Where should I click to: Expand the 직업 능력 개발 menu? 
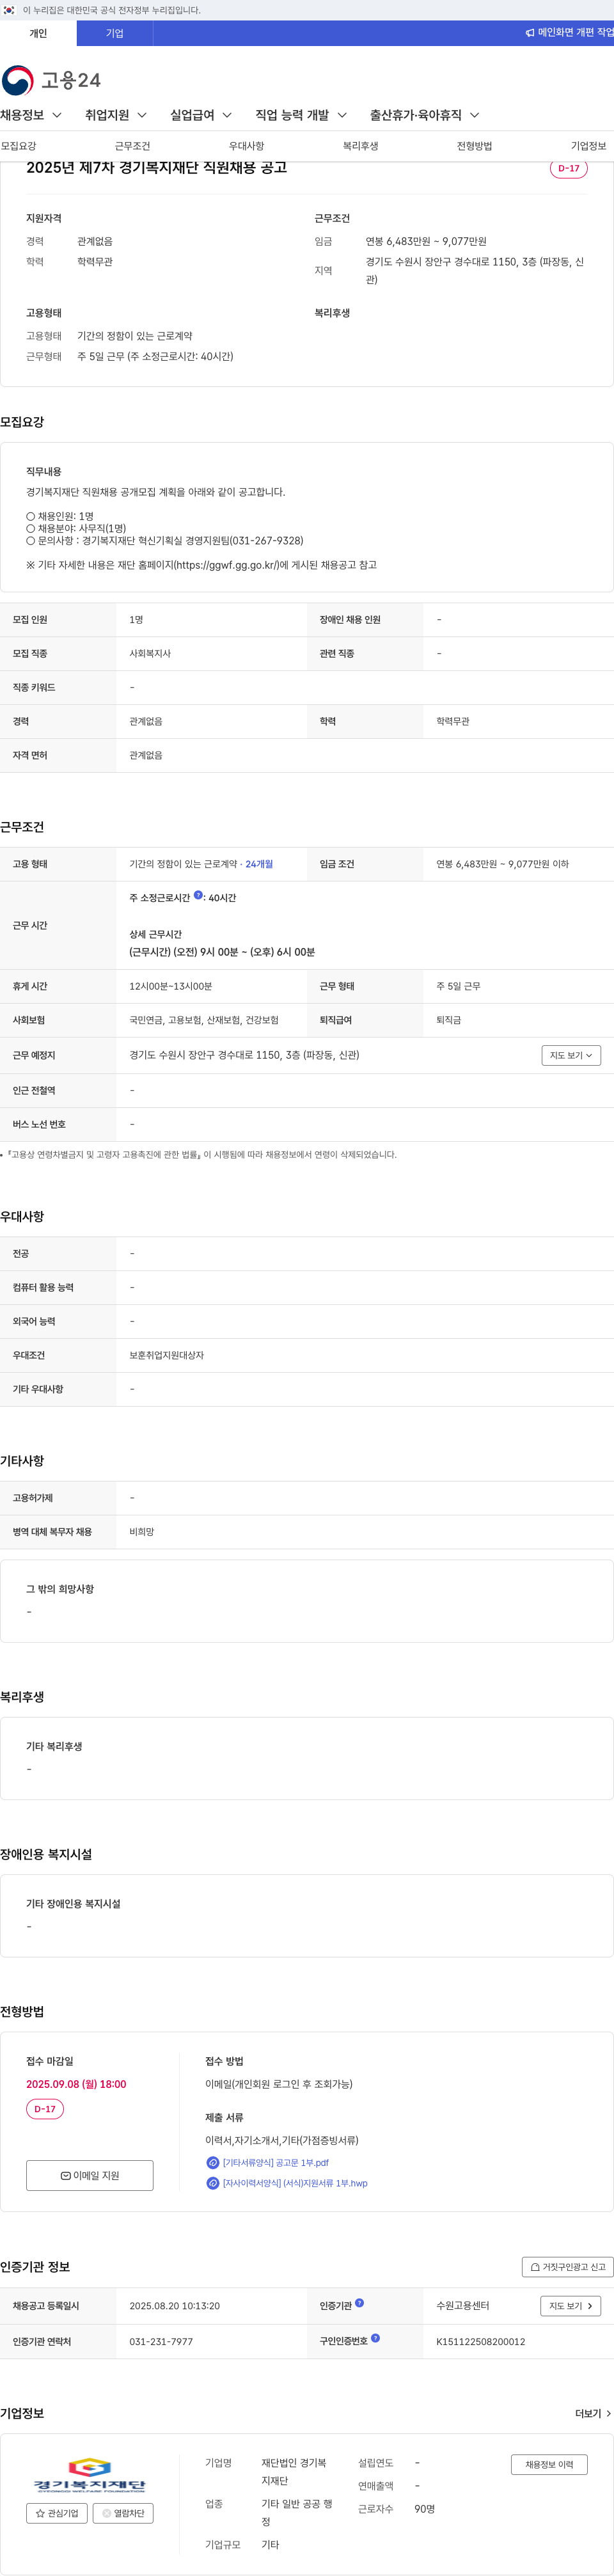tap(301, 115)
